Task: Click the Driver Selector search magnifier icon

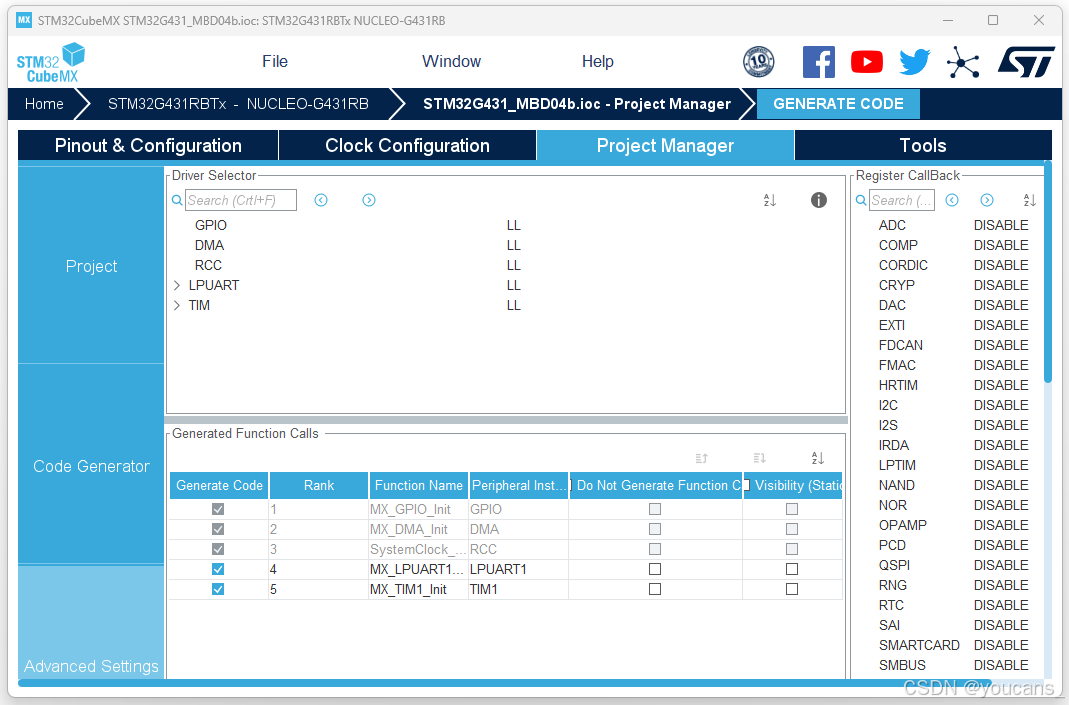Action: click(x=177, y=200)
